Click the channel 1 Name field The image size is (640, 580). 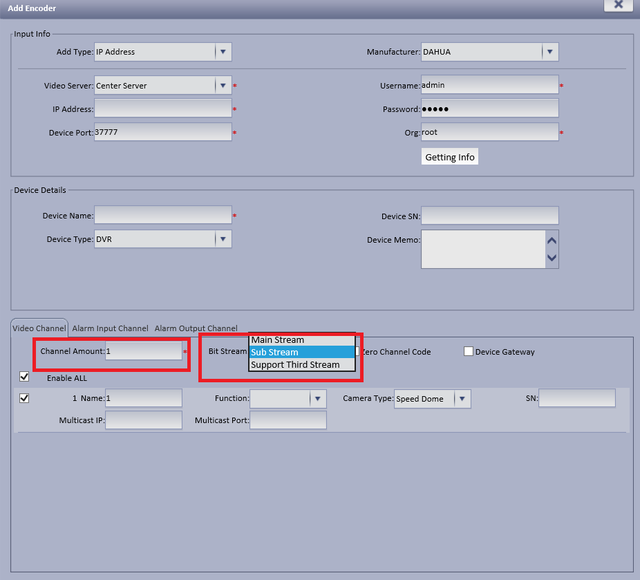144,398
